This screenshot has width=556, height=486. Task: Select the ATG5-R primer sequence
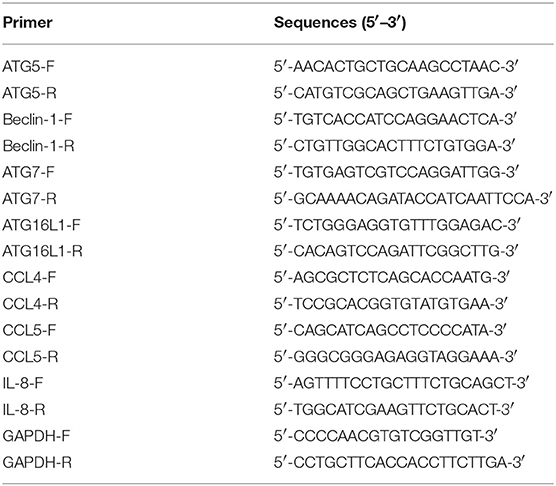tap(396, 93)
